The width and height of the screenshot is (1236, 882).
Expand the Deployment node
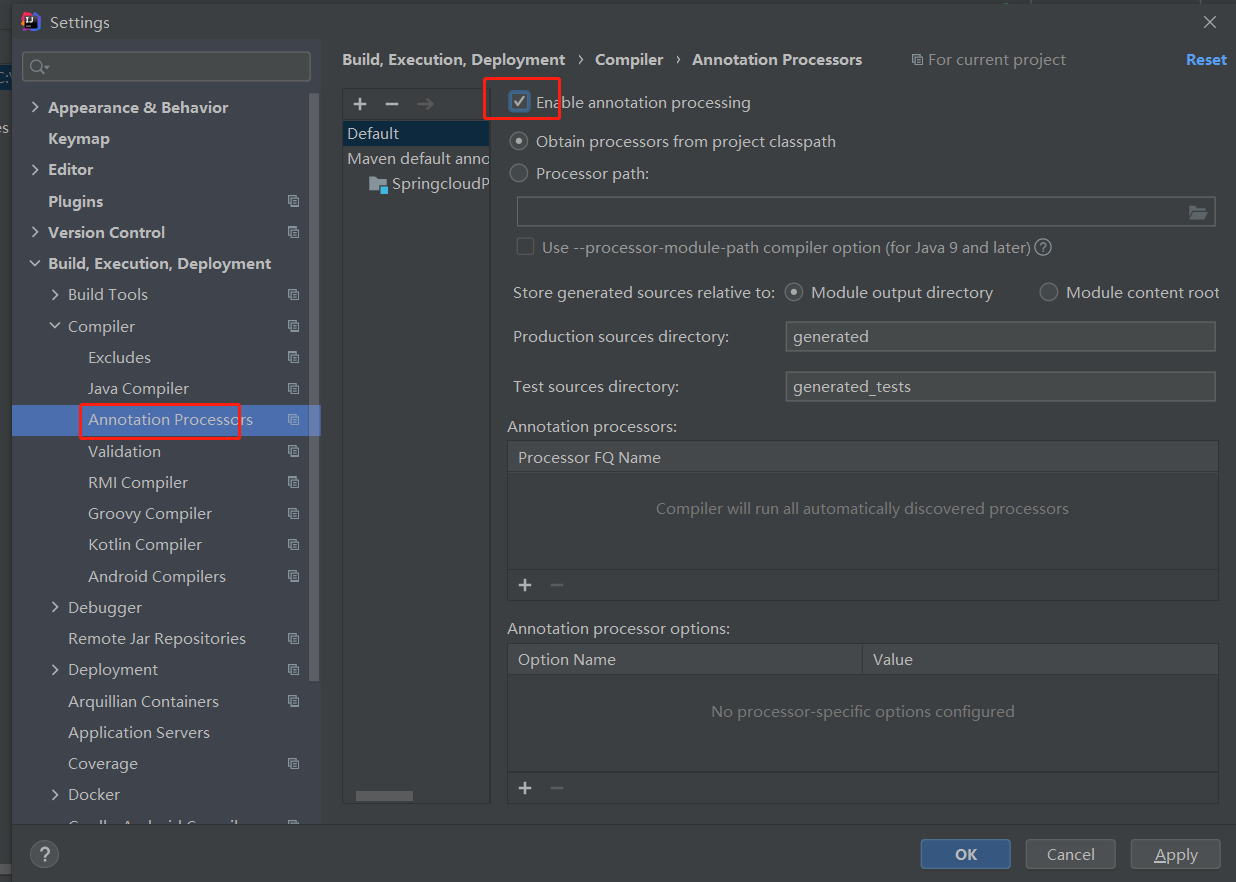pyautogui.click(x=56, y=669)
